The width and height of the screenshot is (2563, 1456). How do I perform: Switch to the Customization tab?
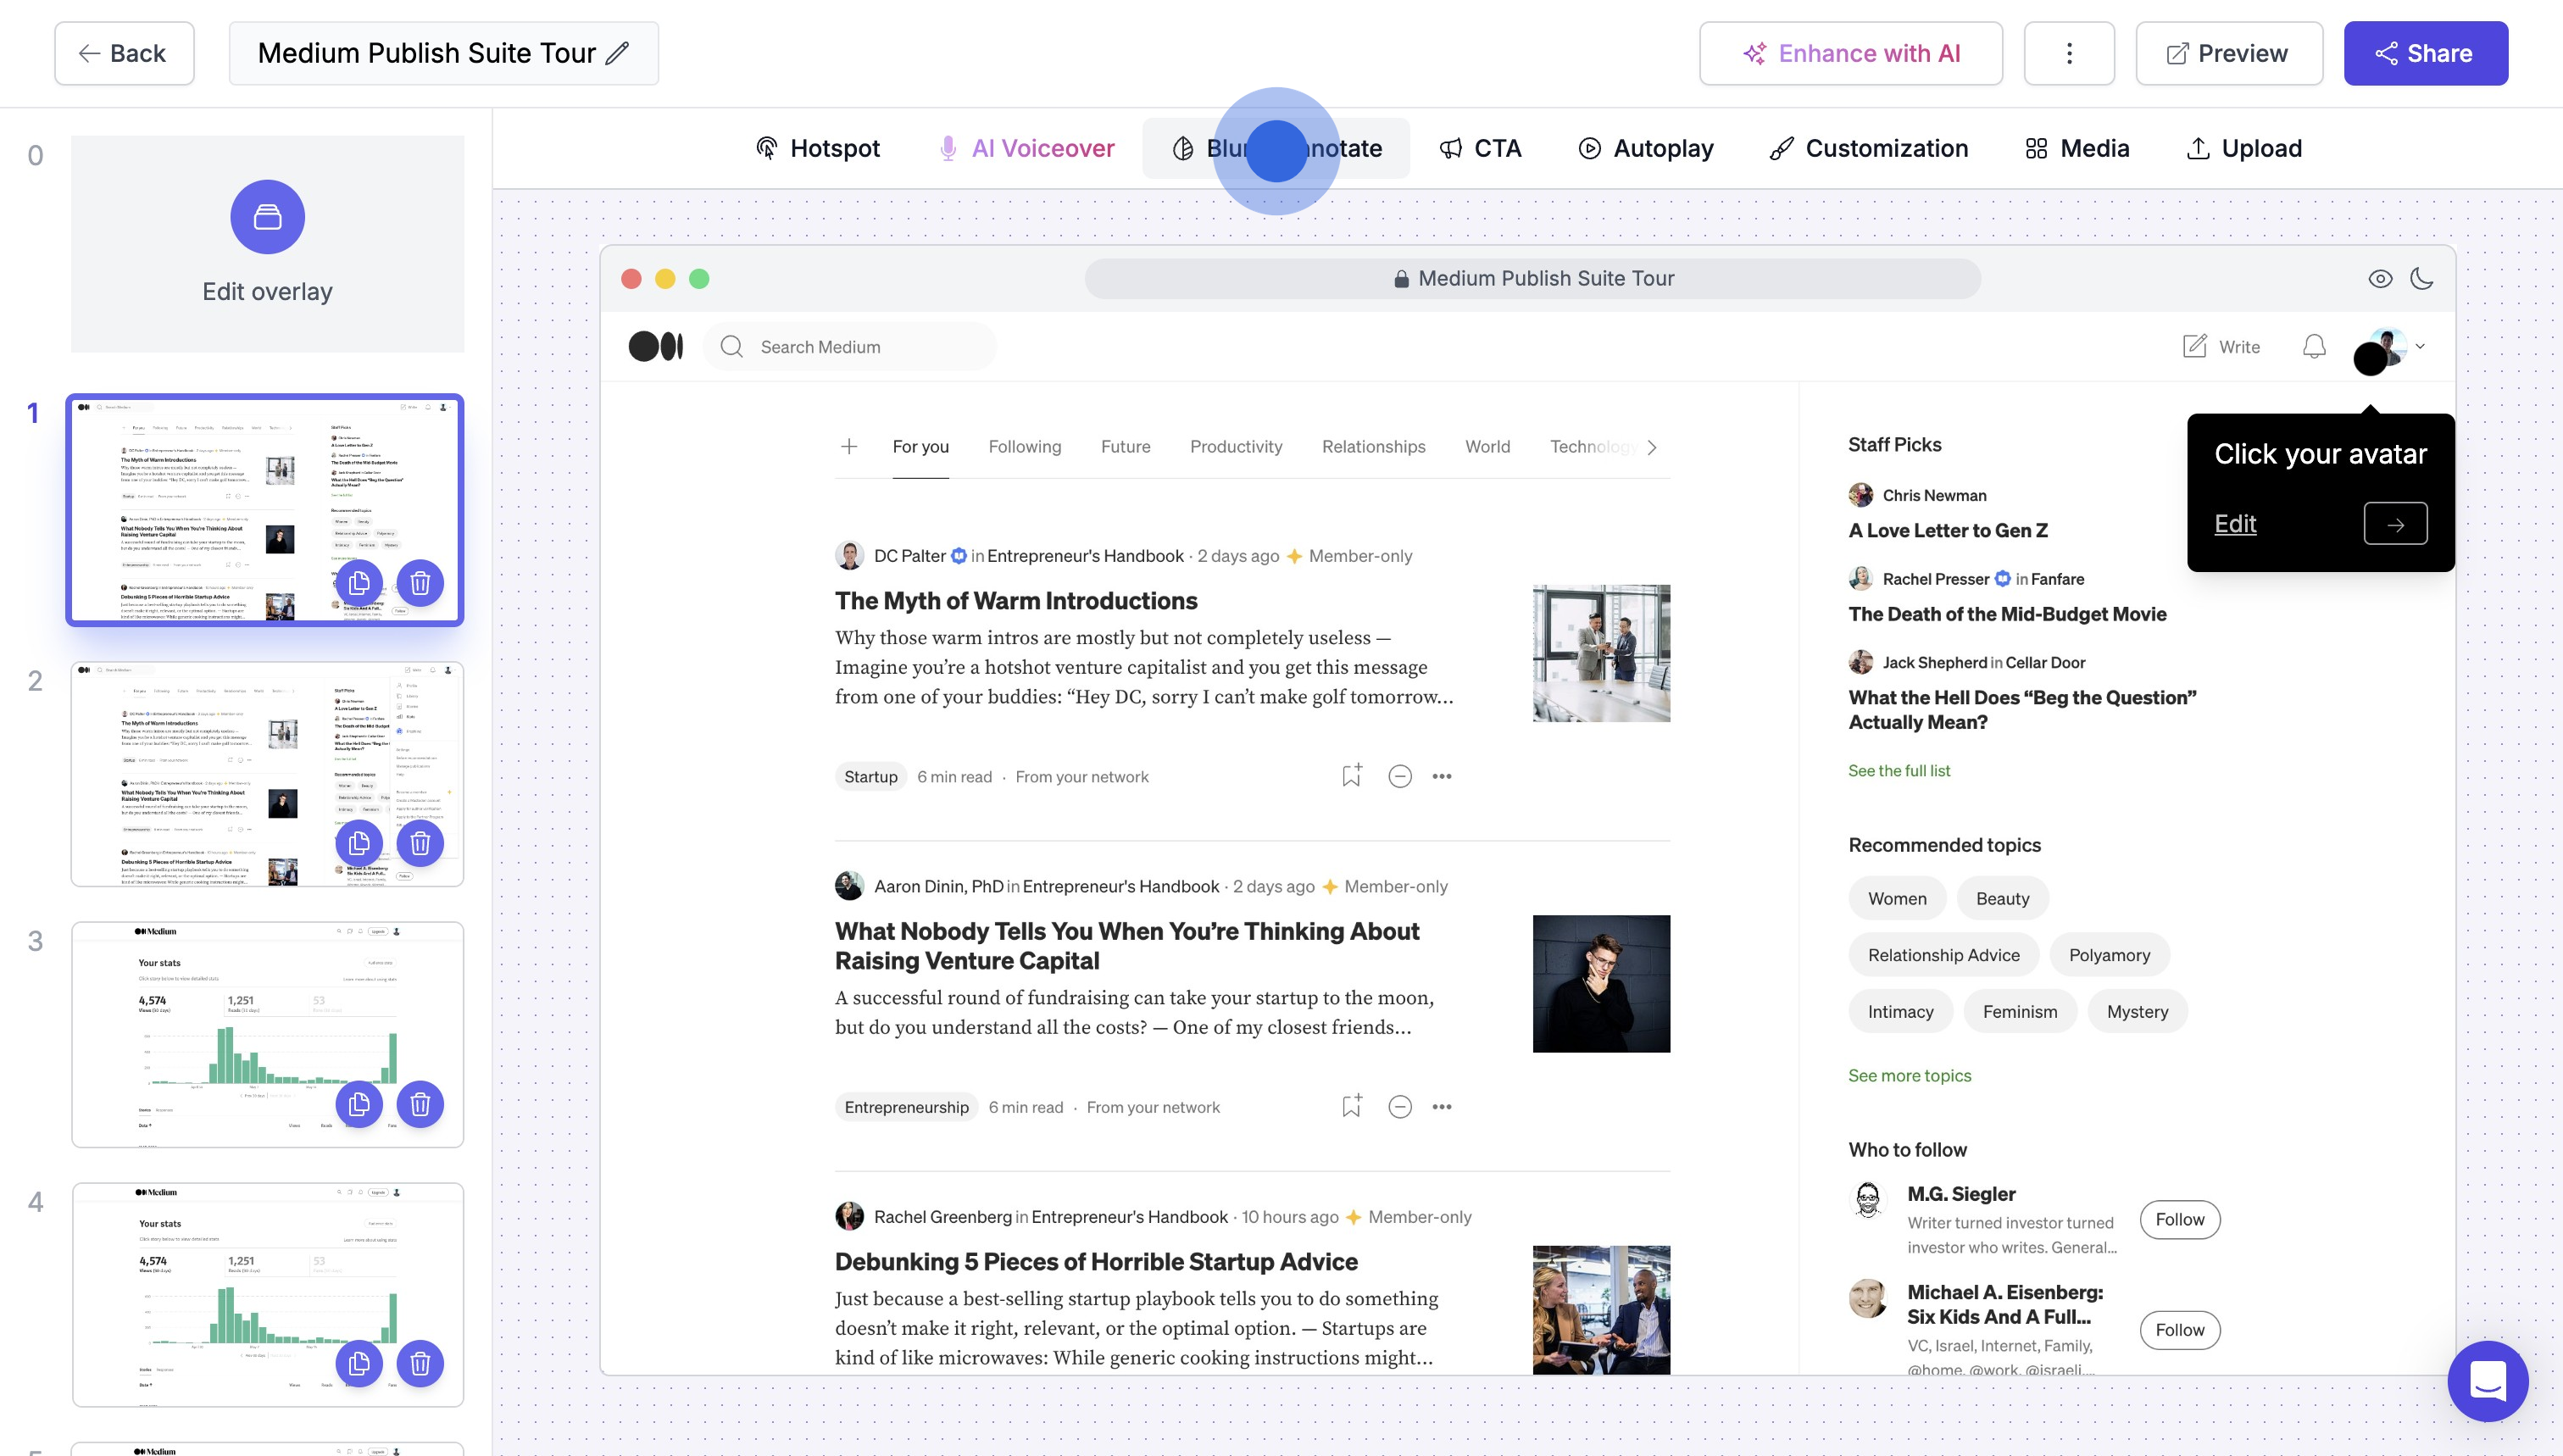click(x=1868, y=148)
